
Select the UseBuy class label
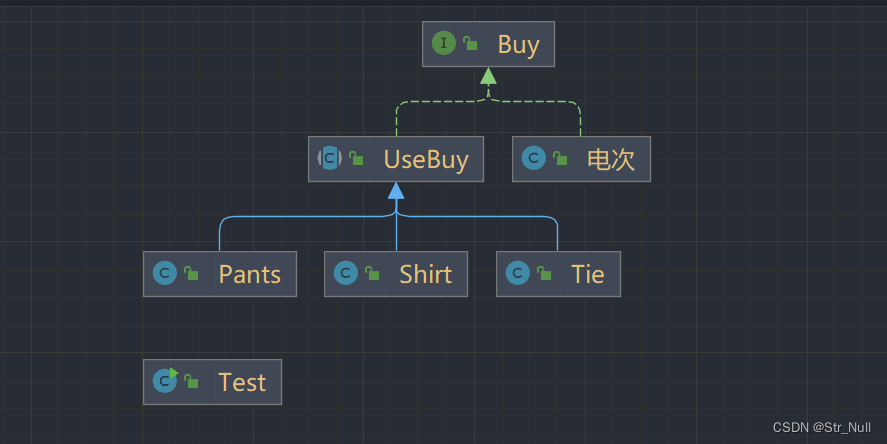point(425,159)
